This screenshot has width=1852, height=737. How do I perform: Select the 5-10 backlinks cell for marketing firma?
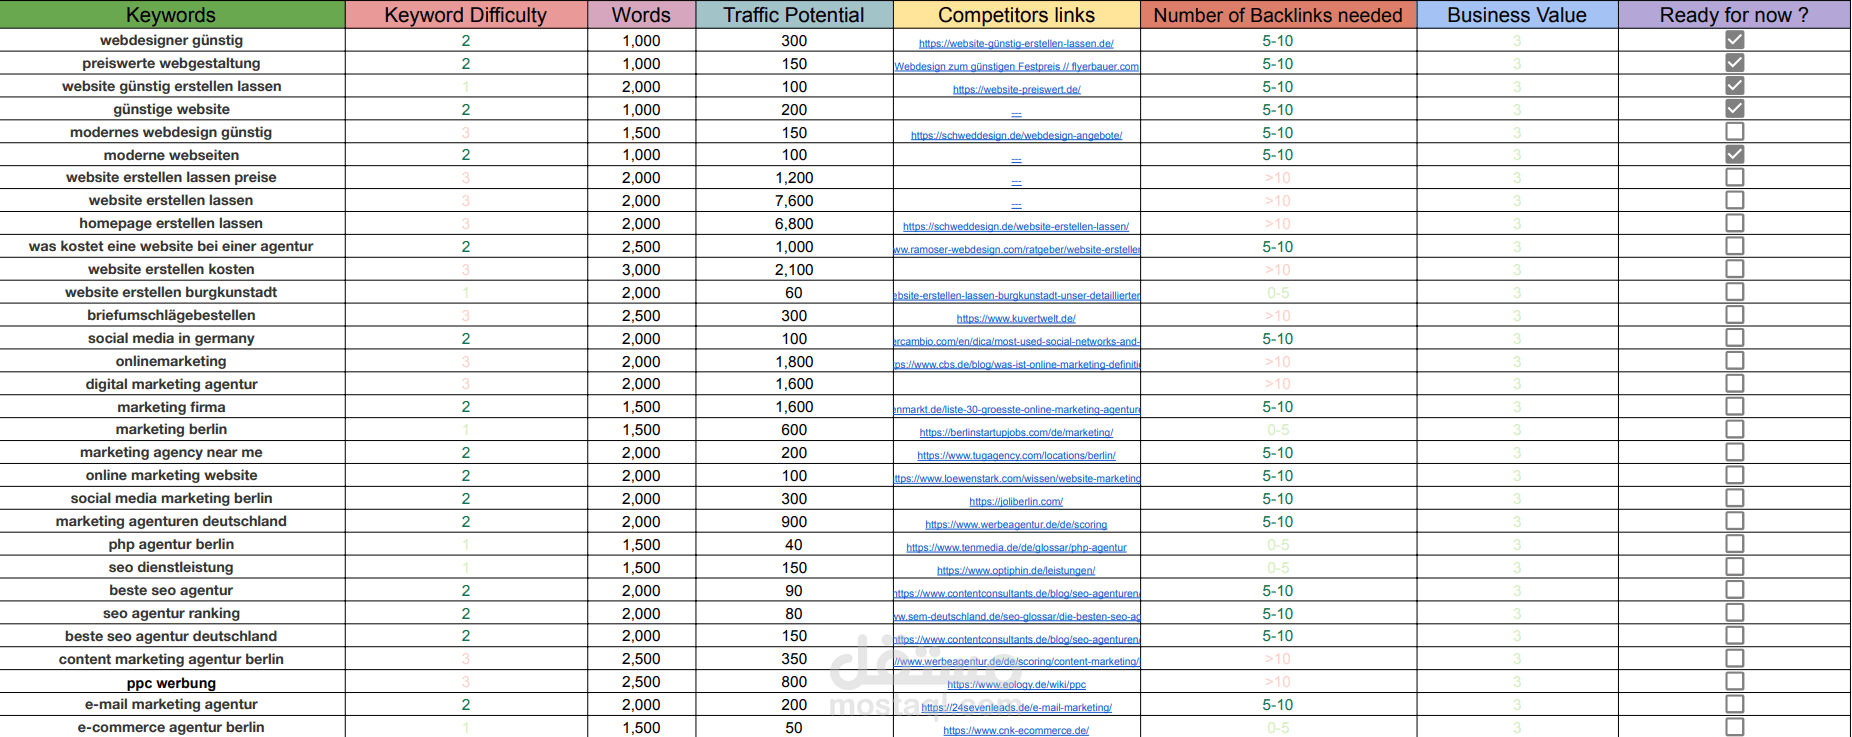(1278, 407)
